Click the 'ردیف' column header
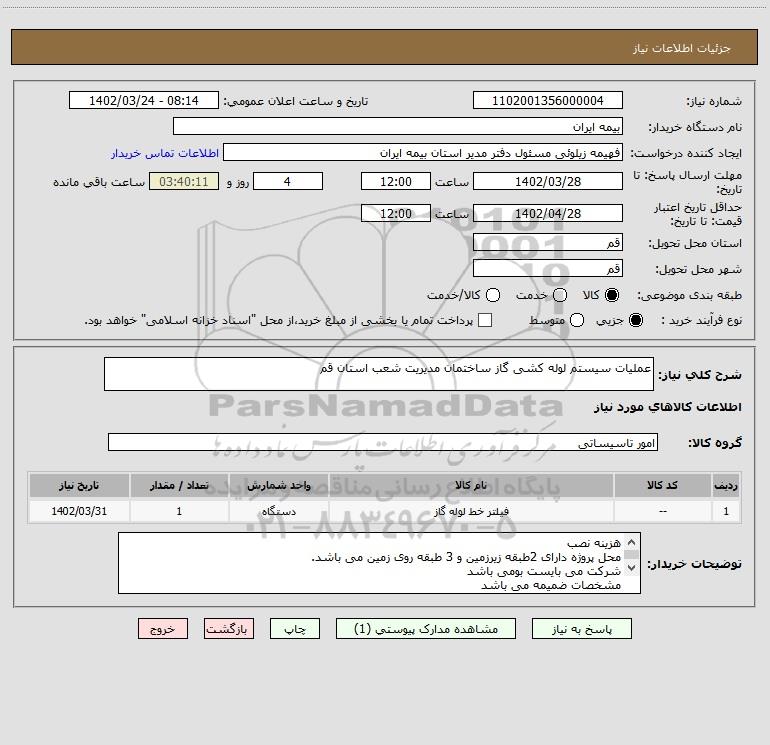The width and height of the screenshot is (770, 745). point(726,485)
